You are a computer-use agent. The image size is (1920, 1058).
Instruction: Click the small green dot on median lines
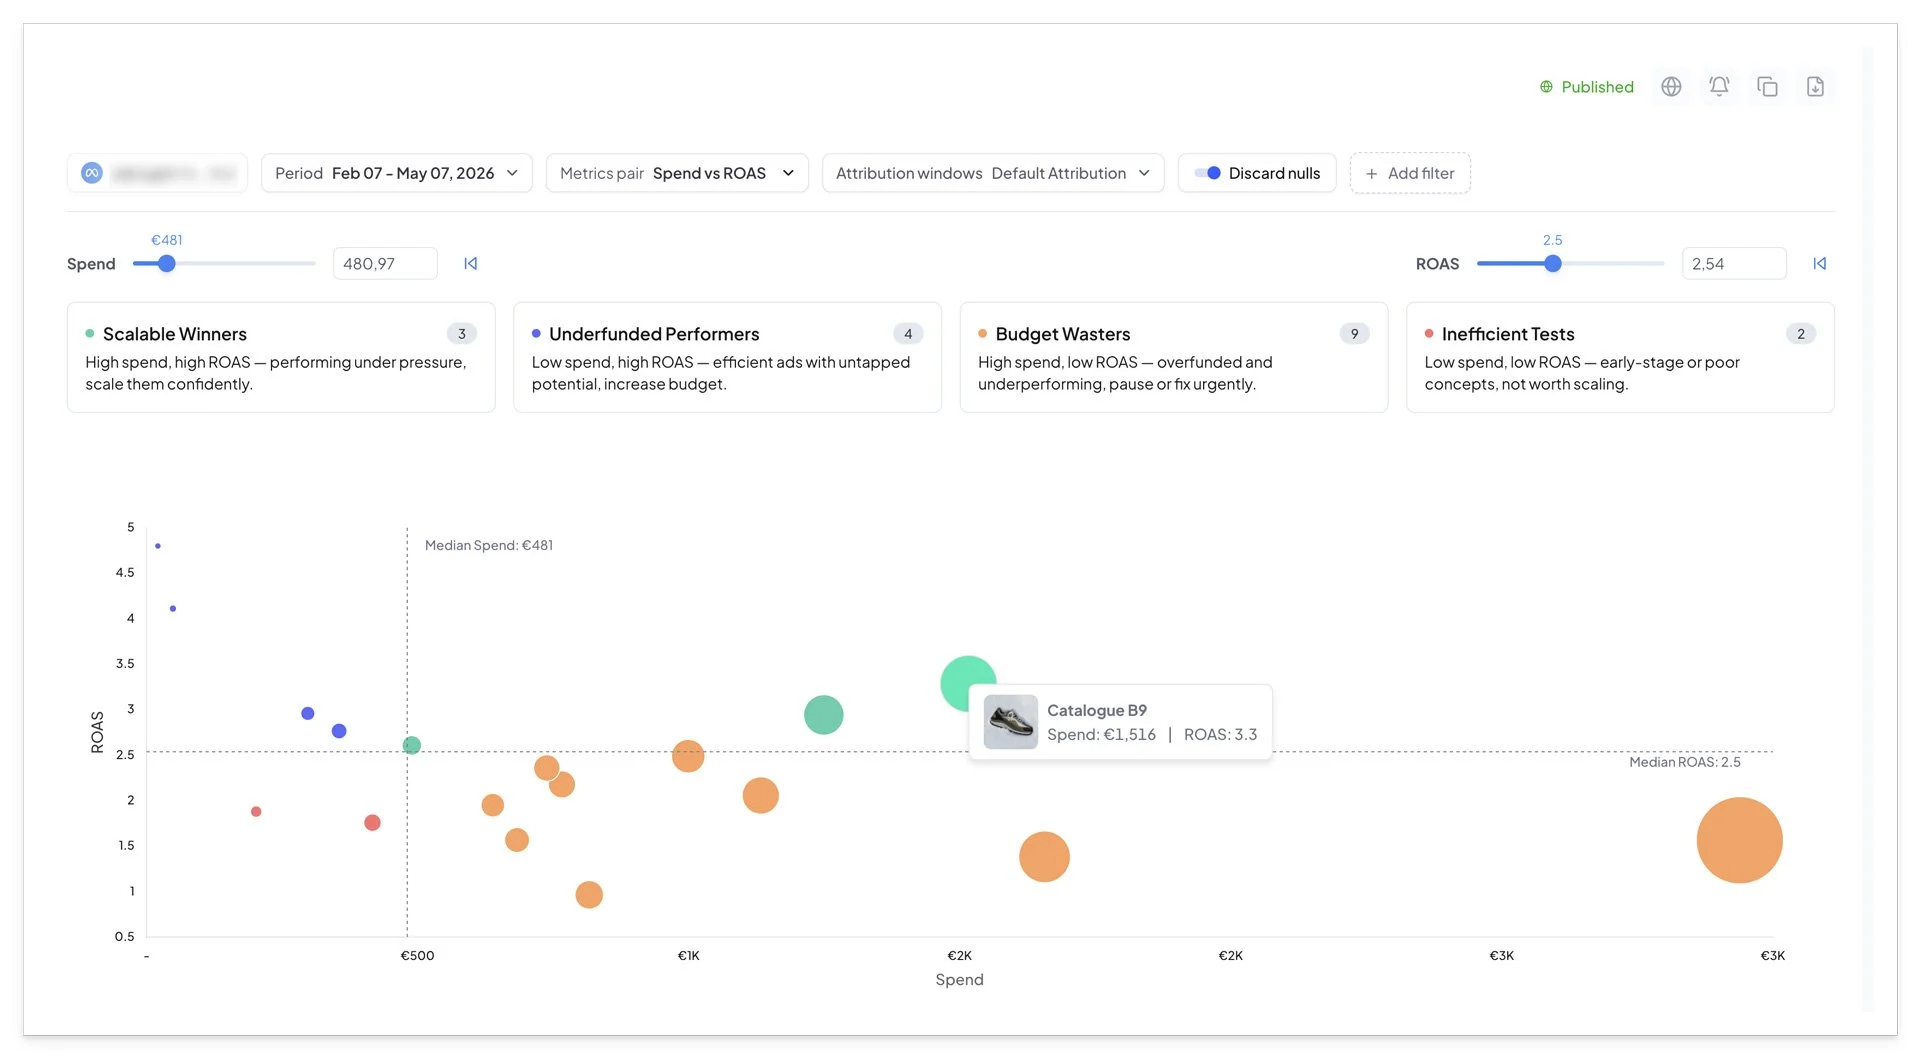pos(411,745)
